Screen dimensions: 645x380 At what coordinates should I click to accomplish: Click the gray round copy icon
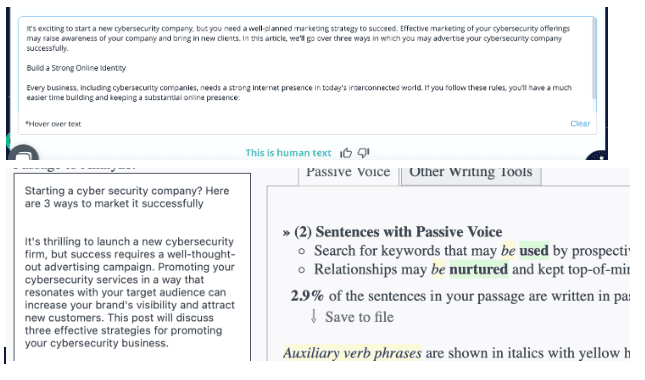[x=23, y=153]
